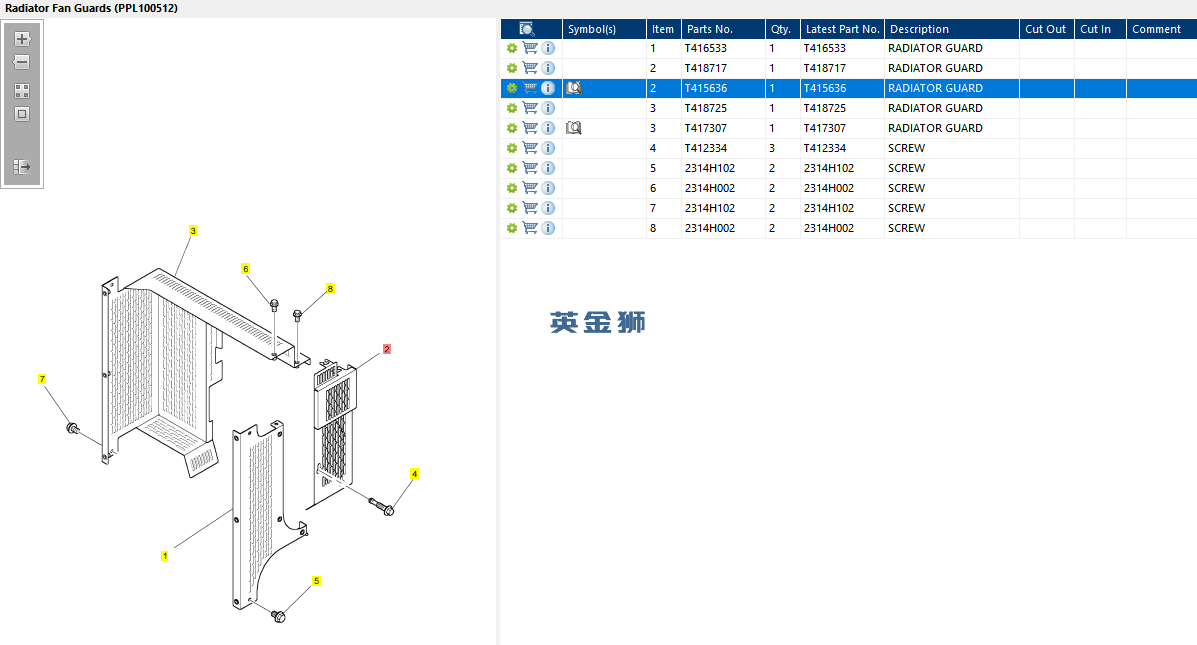Click the Latest Part No. column header
Image resolution: width=1197 pixels, height=645 pixels.
(x=842, y=29)
